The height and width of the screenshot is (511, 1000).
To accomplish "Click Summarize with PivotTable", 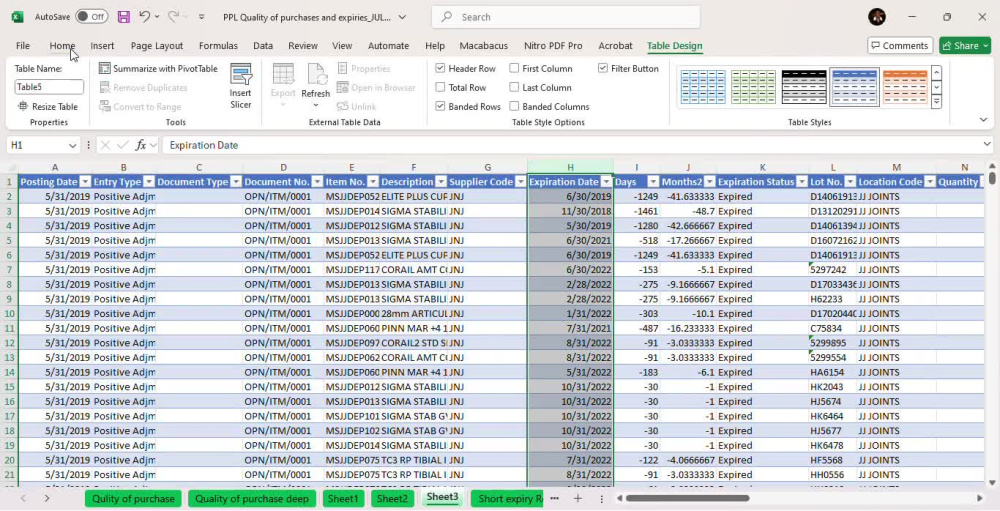I will coord(158,68).
